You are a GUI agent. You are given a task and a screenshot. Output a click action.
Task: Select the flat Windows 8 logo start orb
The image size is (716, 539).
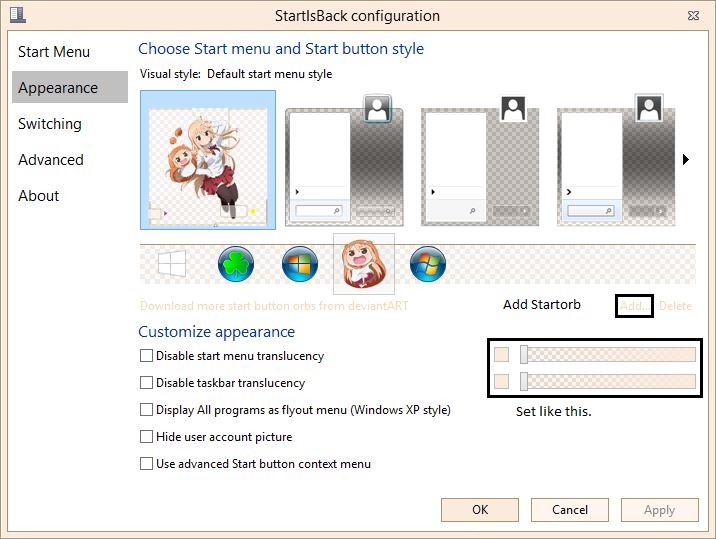click(172, 264)
